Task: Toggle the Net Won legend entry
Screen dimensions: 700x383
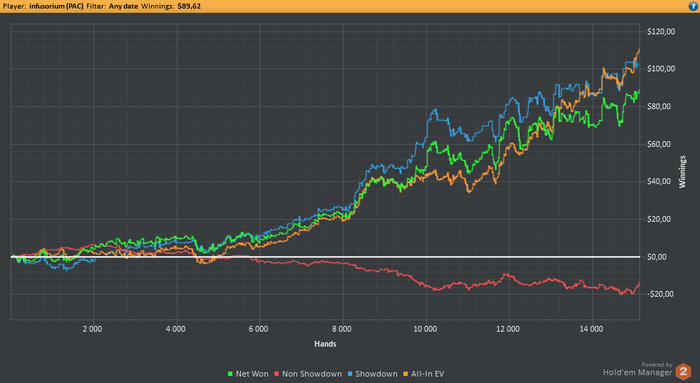Action: point(248,374)
